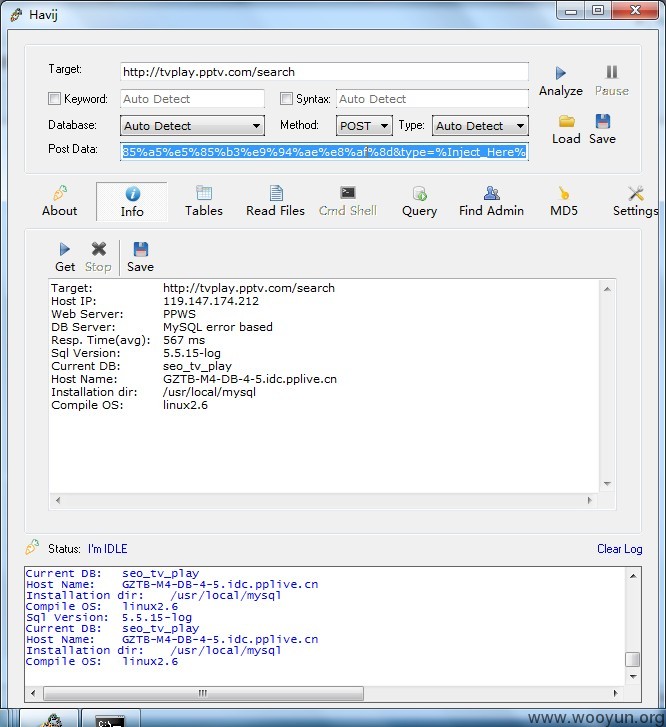The height and width of the screenshot is (727, 666).
Task: Click command prompt taskbar icon
Action: [x=110, y=721]
